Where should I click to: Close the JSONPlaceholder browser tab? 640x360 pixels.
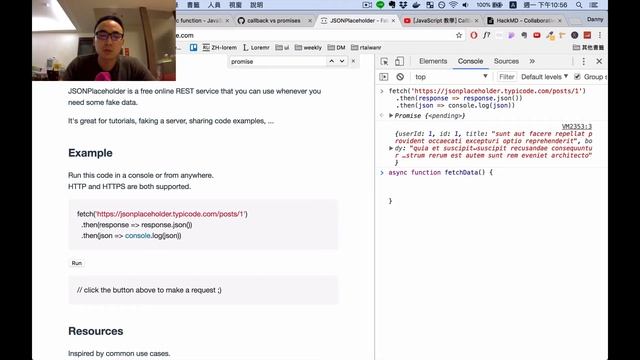coord(393,20)
